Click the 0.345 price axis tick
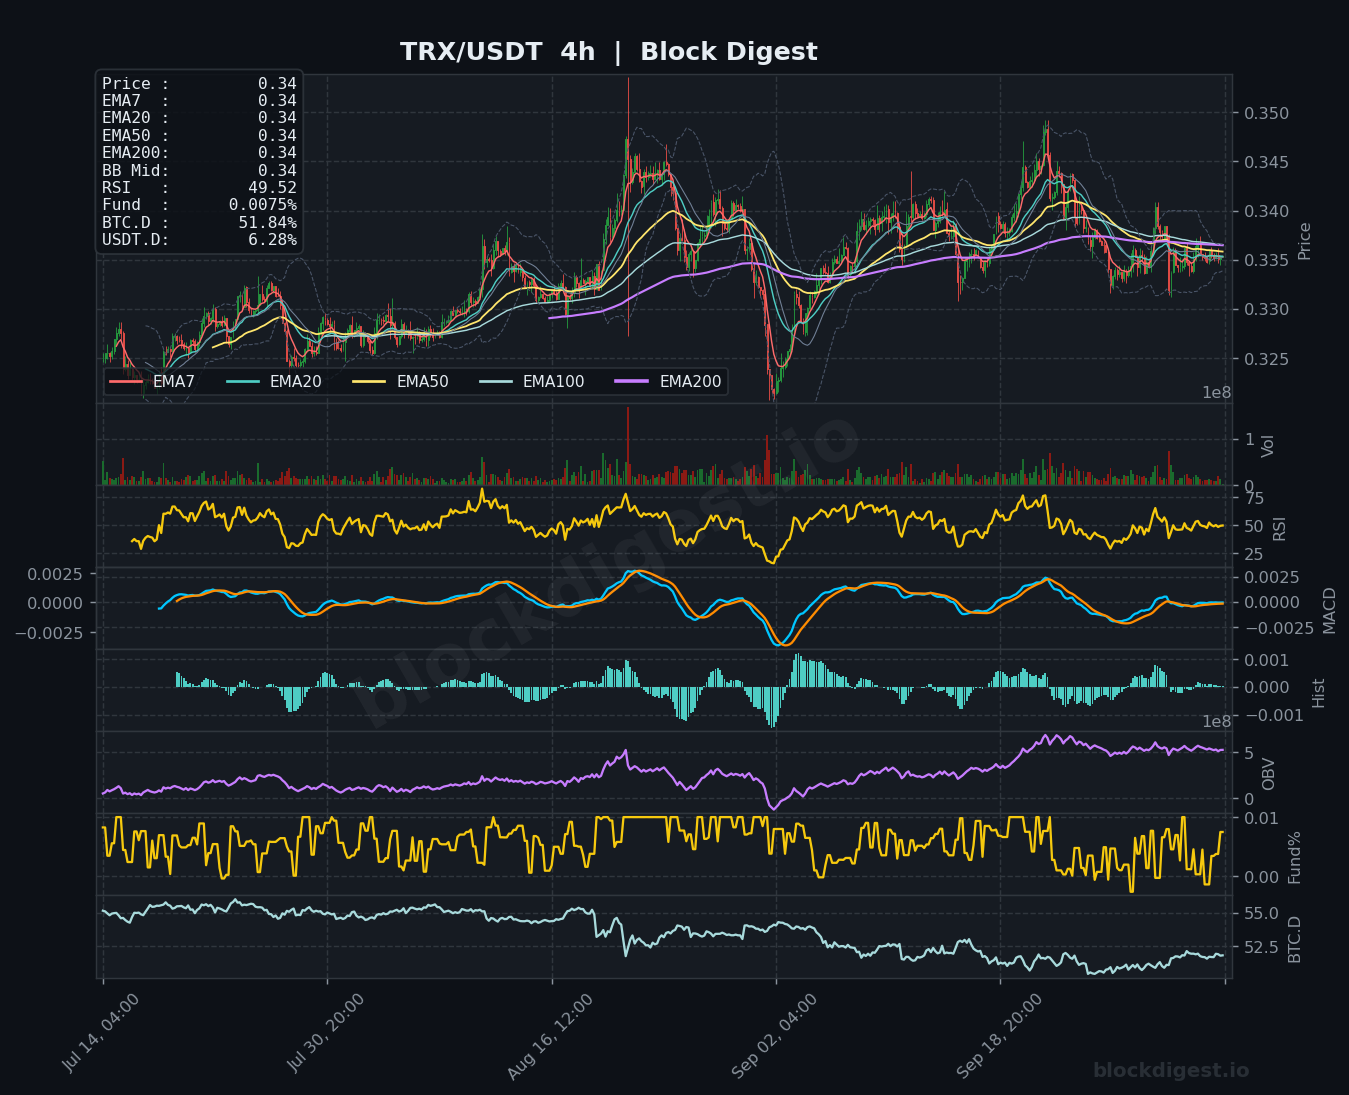1349x1095 pixels. pos(1267,162)
